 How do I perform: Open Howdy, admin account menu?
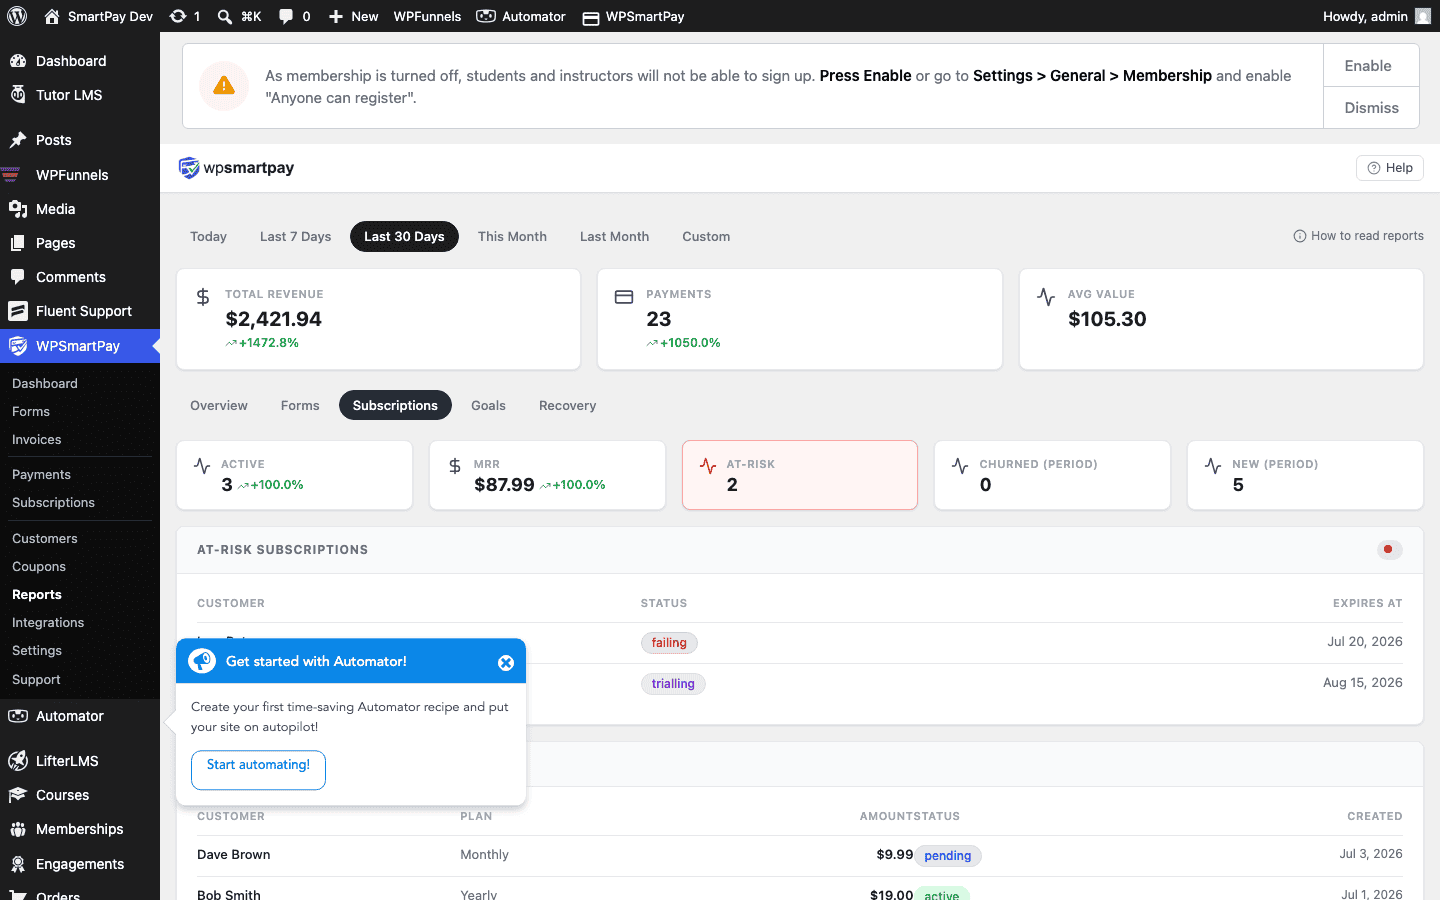[1377, 16]
